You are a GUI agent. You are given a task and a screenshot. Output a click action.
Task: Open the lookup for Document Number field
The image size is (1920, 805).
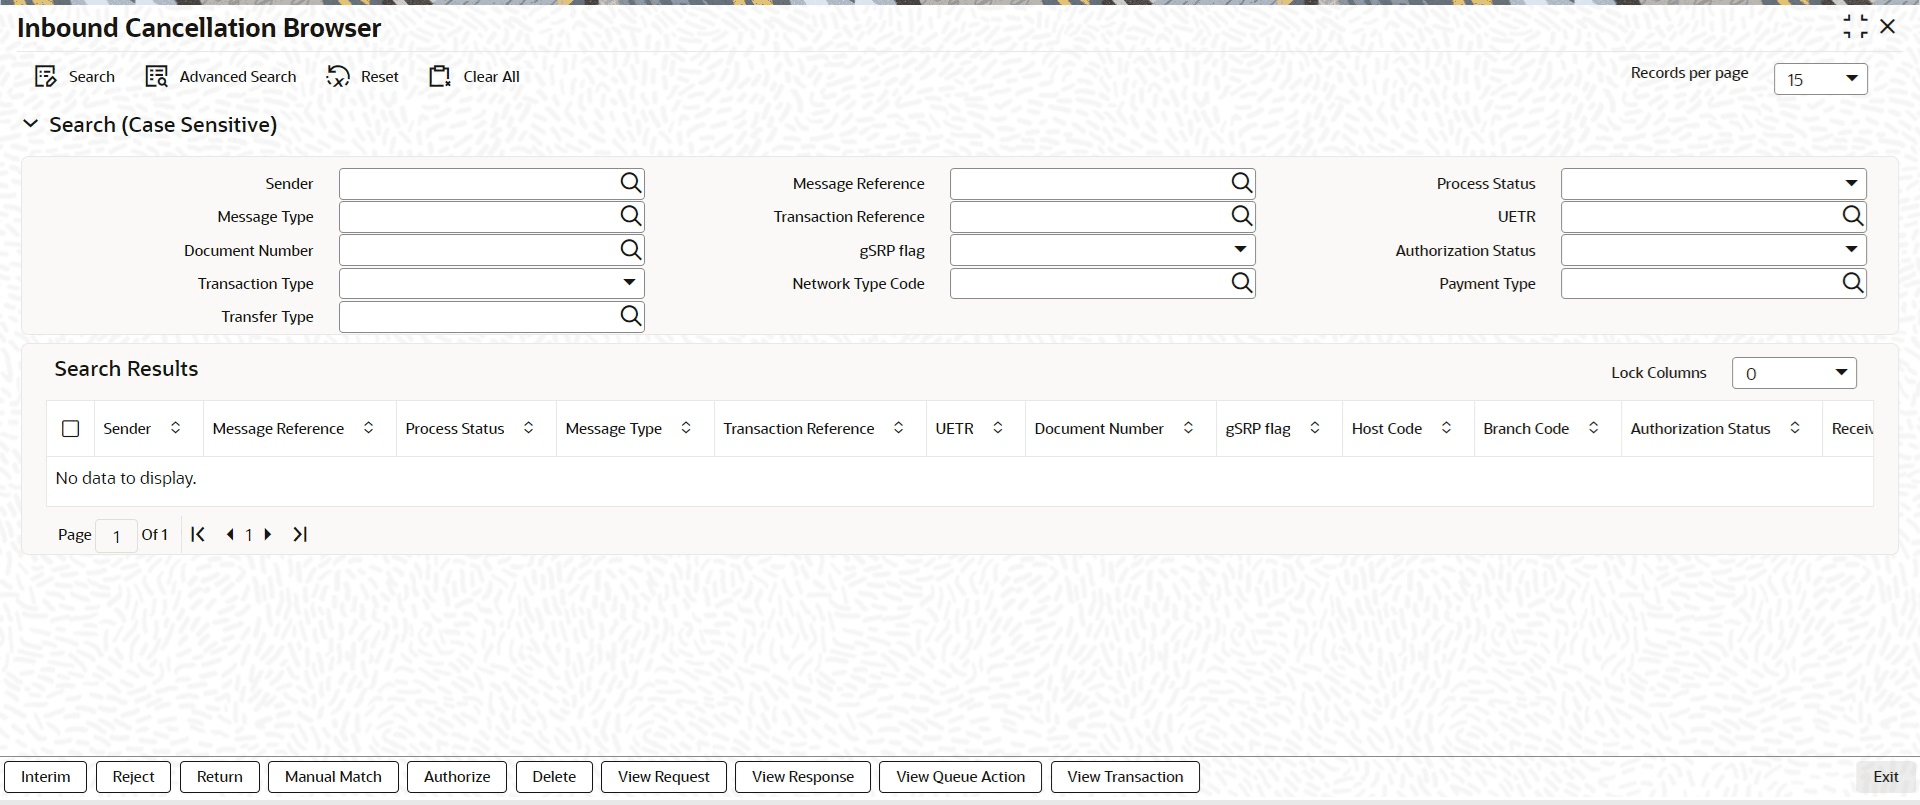[x=630, y=250]
